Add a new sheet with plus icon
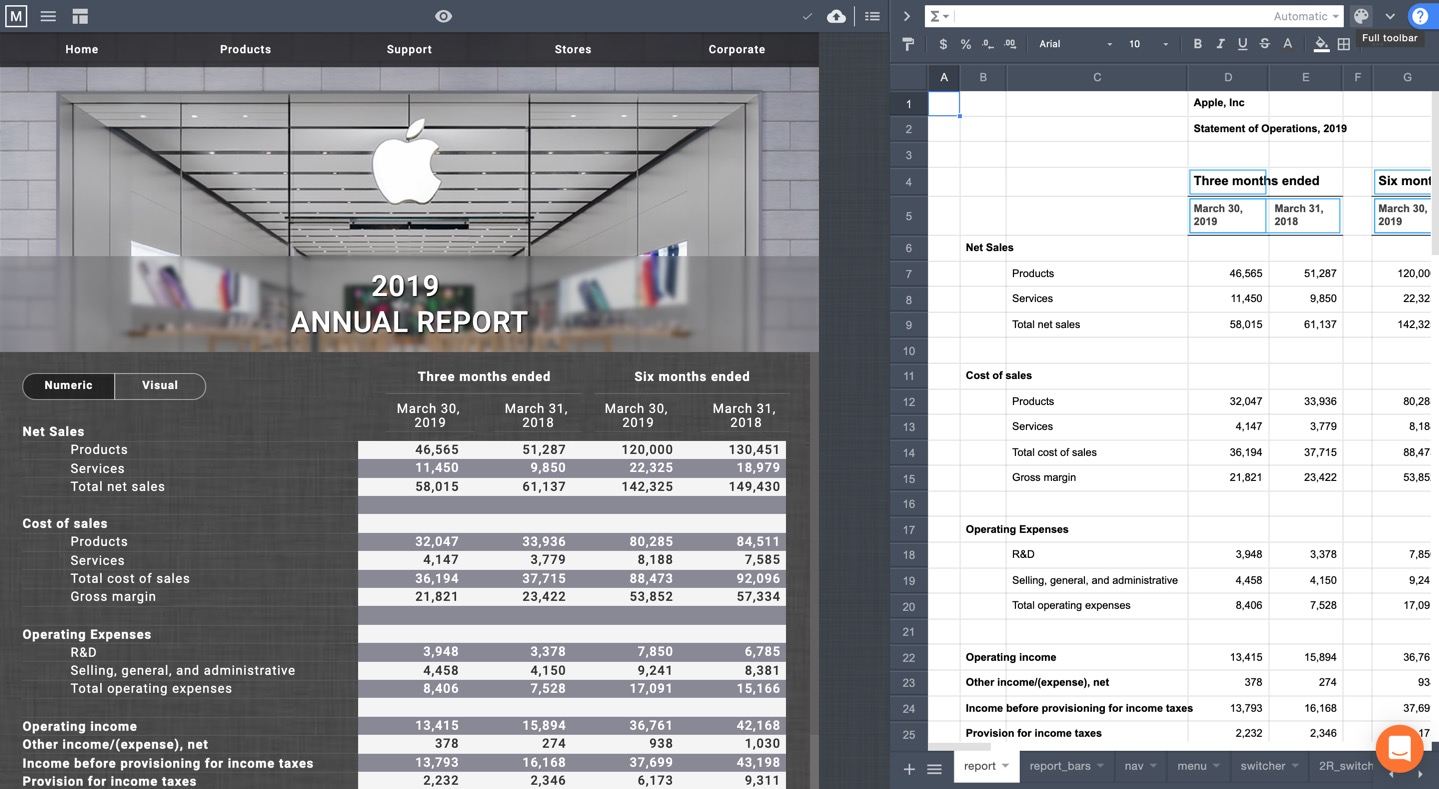The height and width of the screenshot is (789, 1439). click(x=909, y=769)
